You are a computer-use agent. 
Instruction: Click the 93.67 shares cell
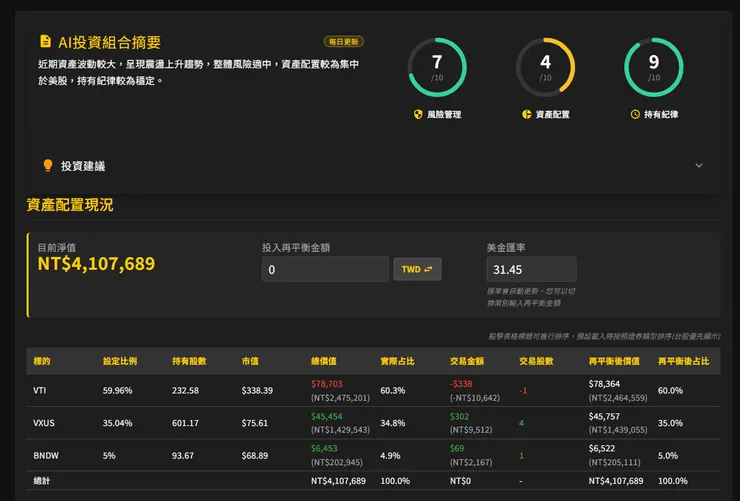(x=183, y=456)
